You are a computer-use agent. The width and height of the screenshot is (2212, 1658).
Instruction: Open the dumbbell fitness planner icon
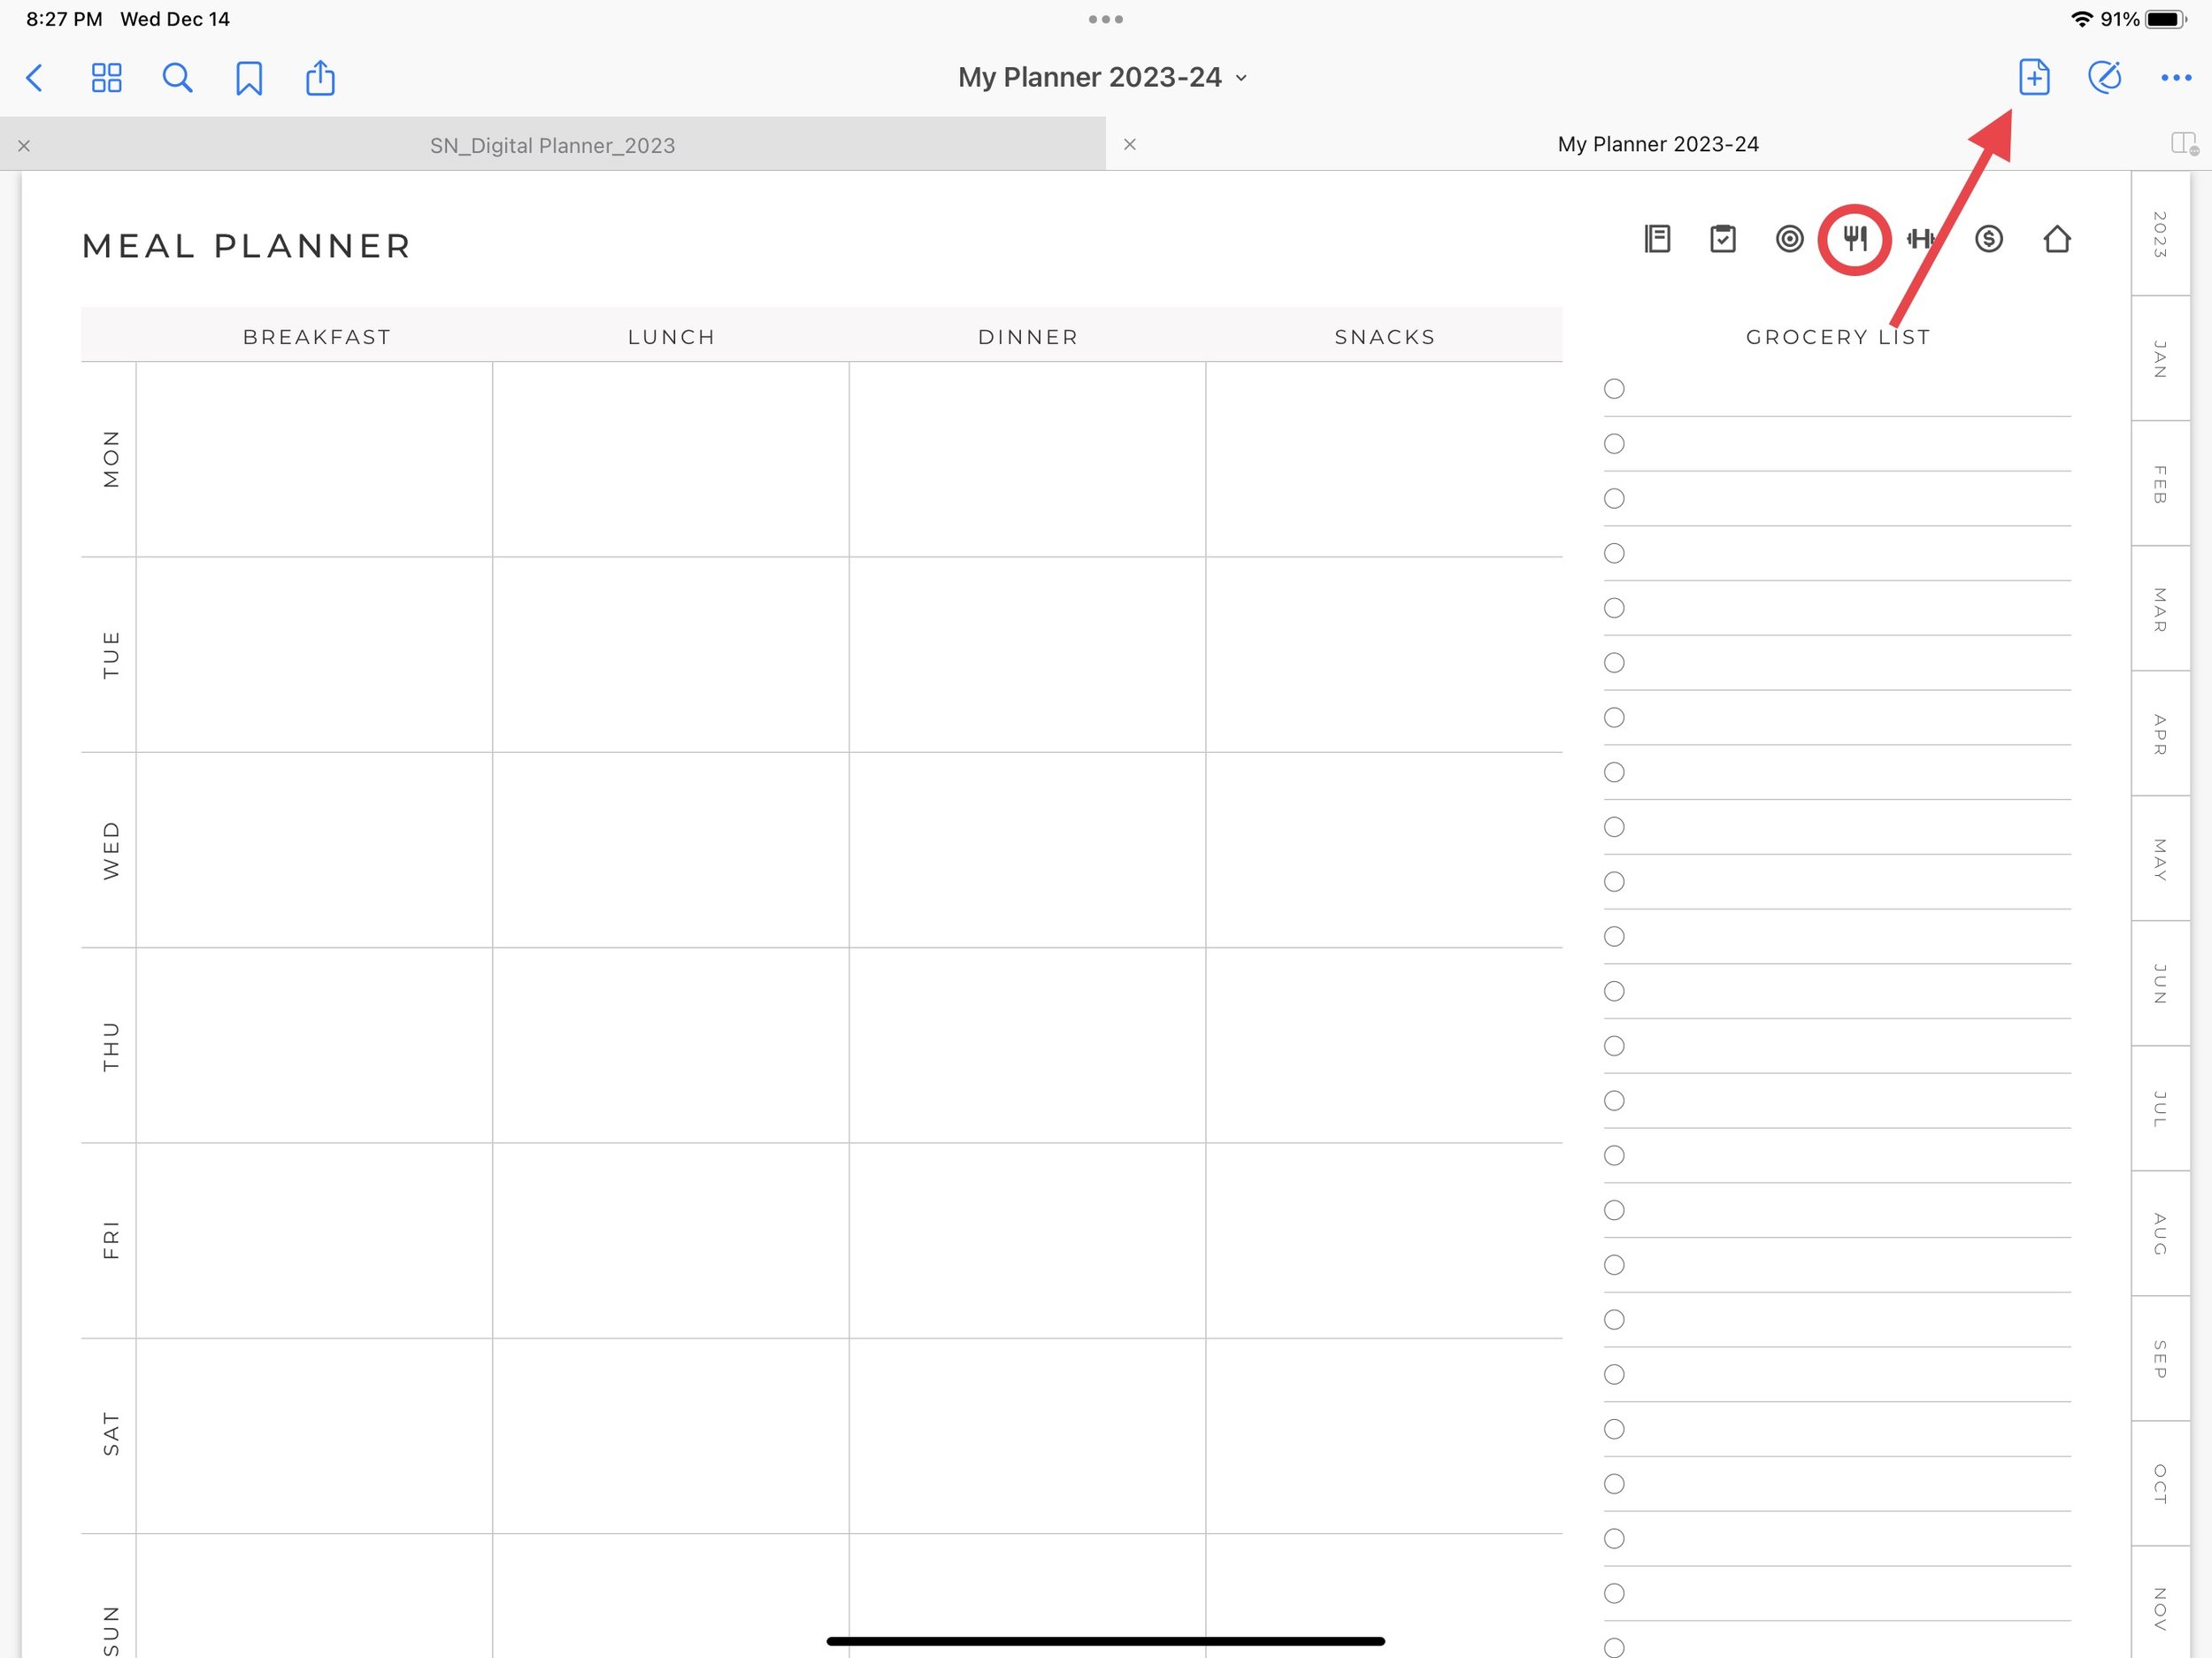[1921, 239]
